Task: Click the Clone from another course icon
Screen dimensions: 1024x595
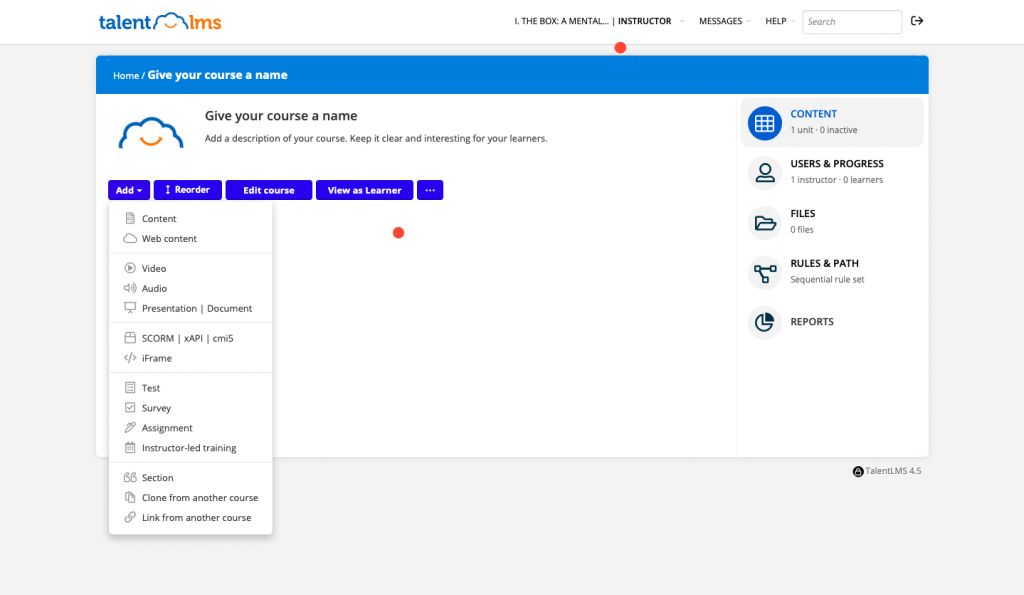Action: point(130,497)
